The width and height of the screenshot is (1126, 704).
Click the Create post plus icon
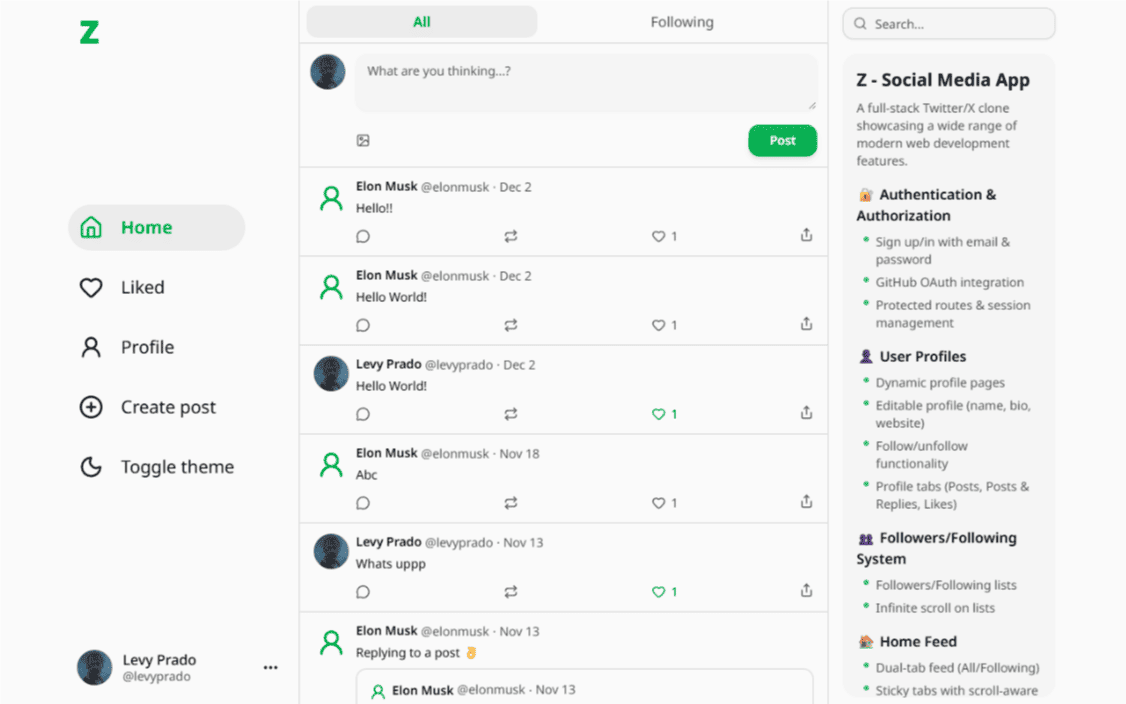[x=91, y=407]
